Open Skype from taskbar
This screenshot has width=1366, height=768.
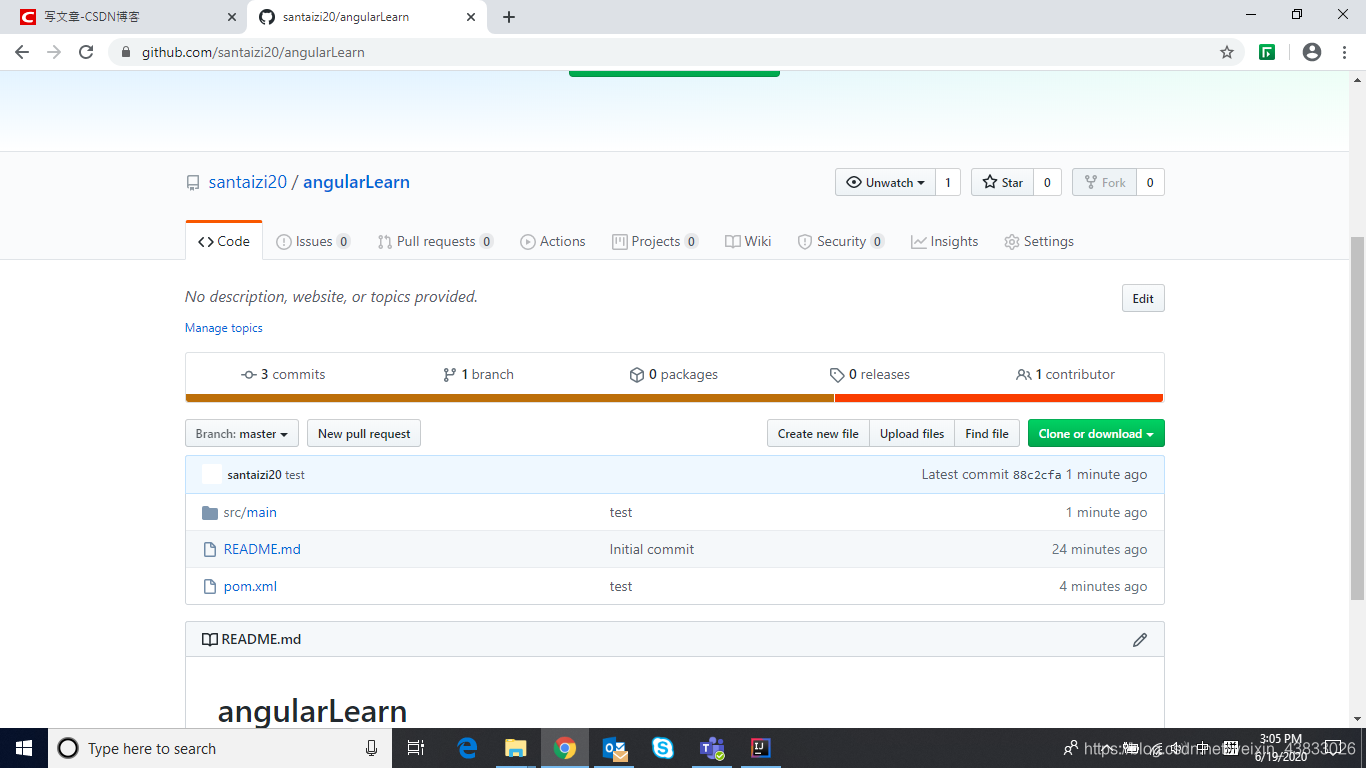[x=662, y=748]
